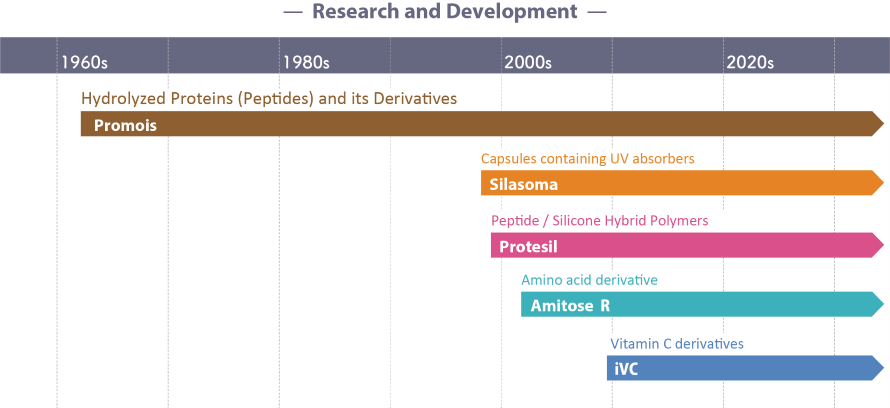Click the Amino acid derivative text
The height and width of the screenshot is (408, 890).
pos(589,280)
